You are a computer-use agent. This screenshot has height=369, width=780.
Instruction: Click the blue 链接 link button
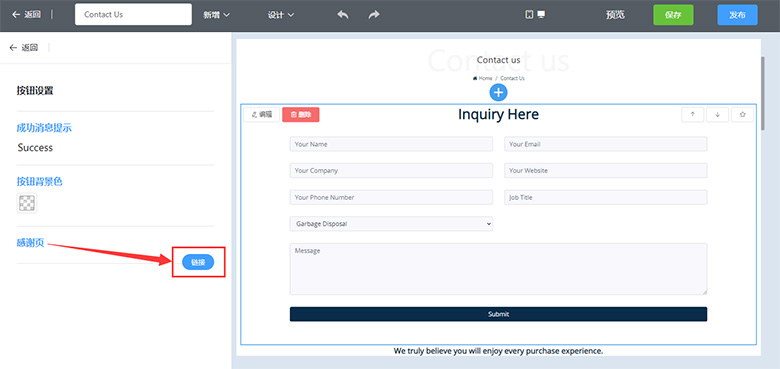pos(198,262)
